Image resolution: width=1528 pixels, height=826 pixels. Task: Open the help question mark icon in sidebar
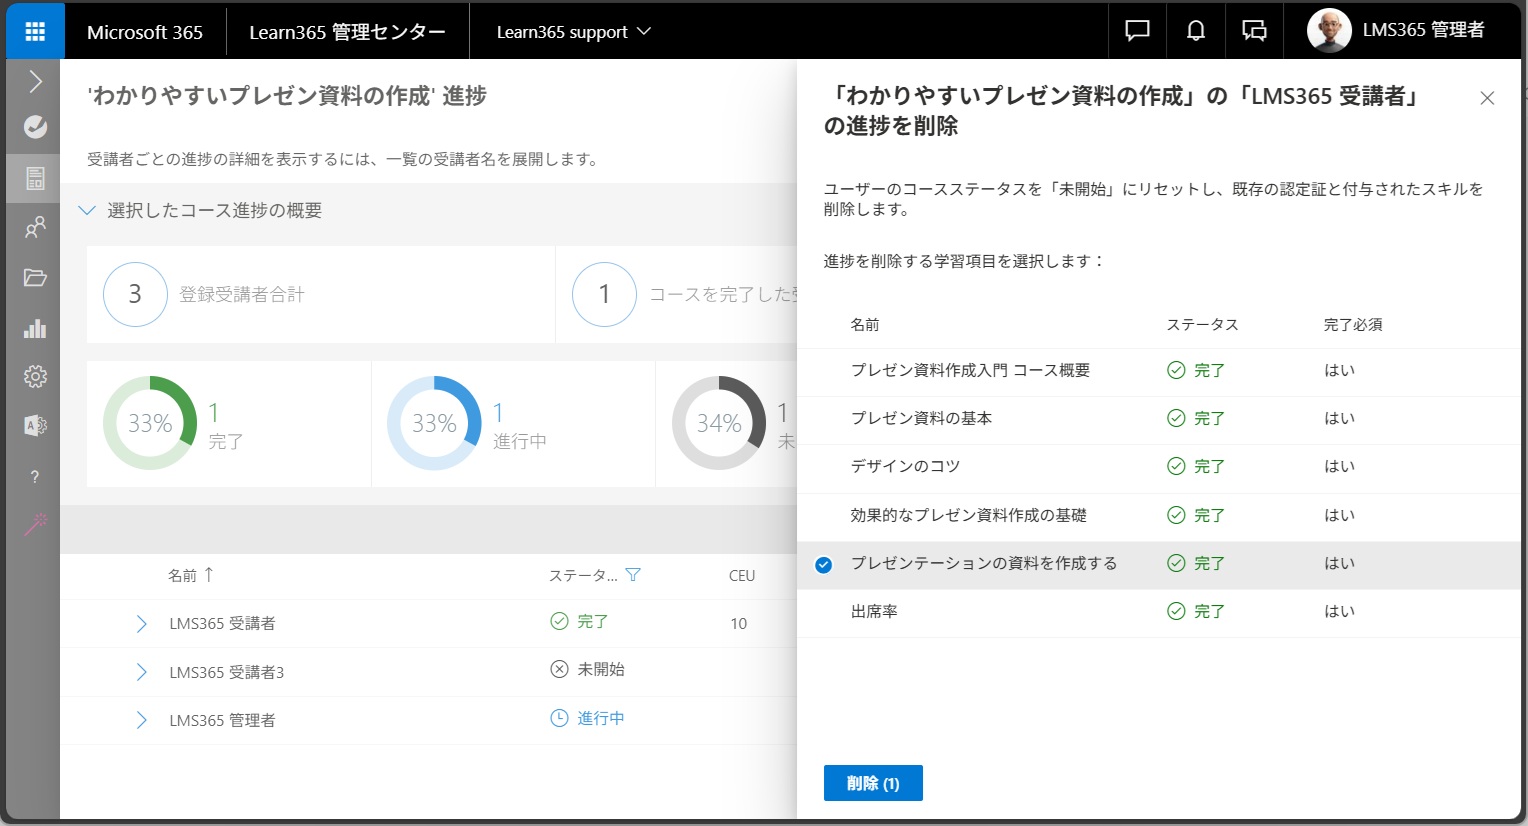click(x=35, y=477)
